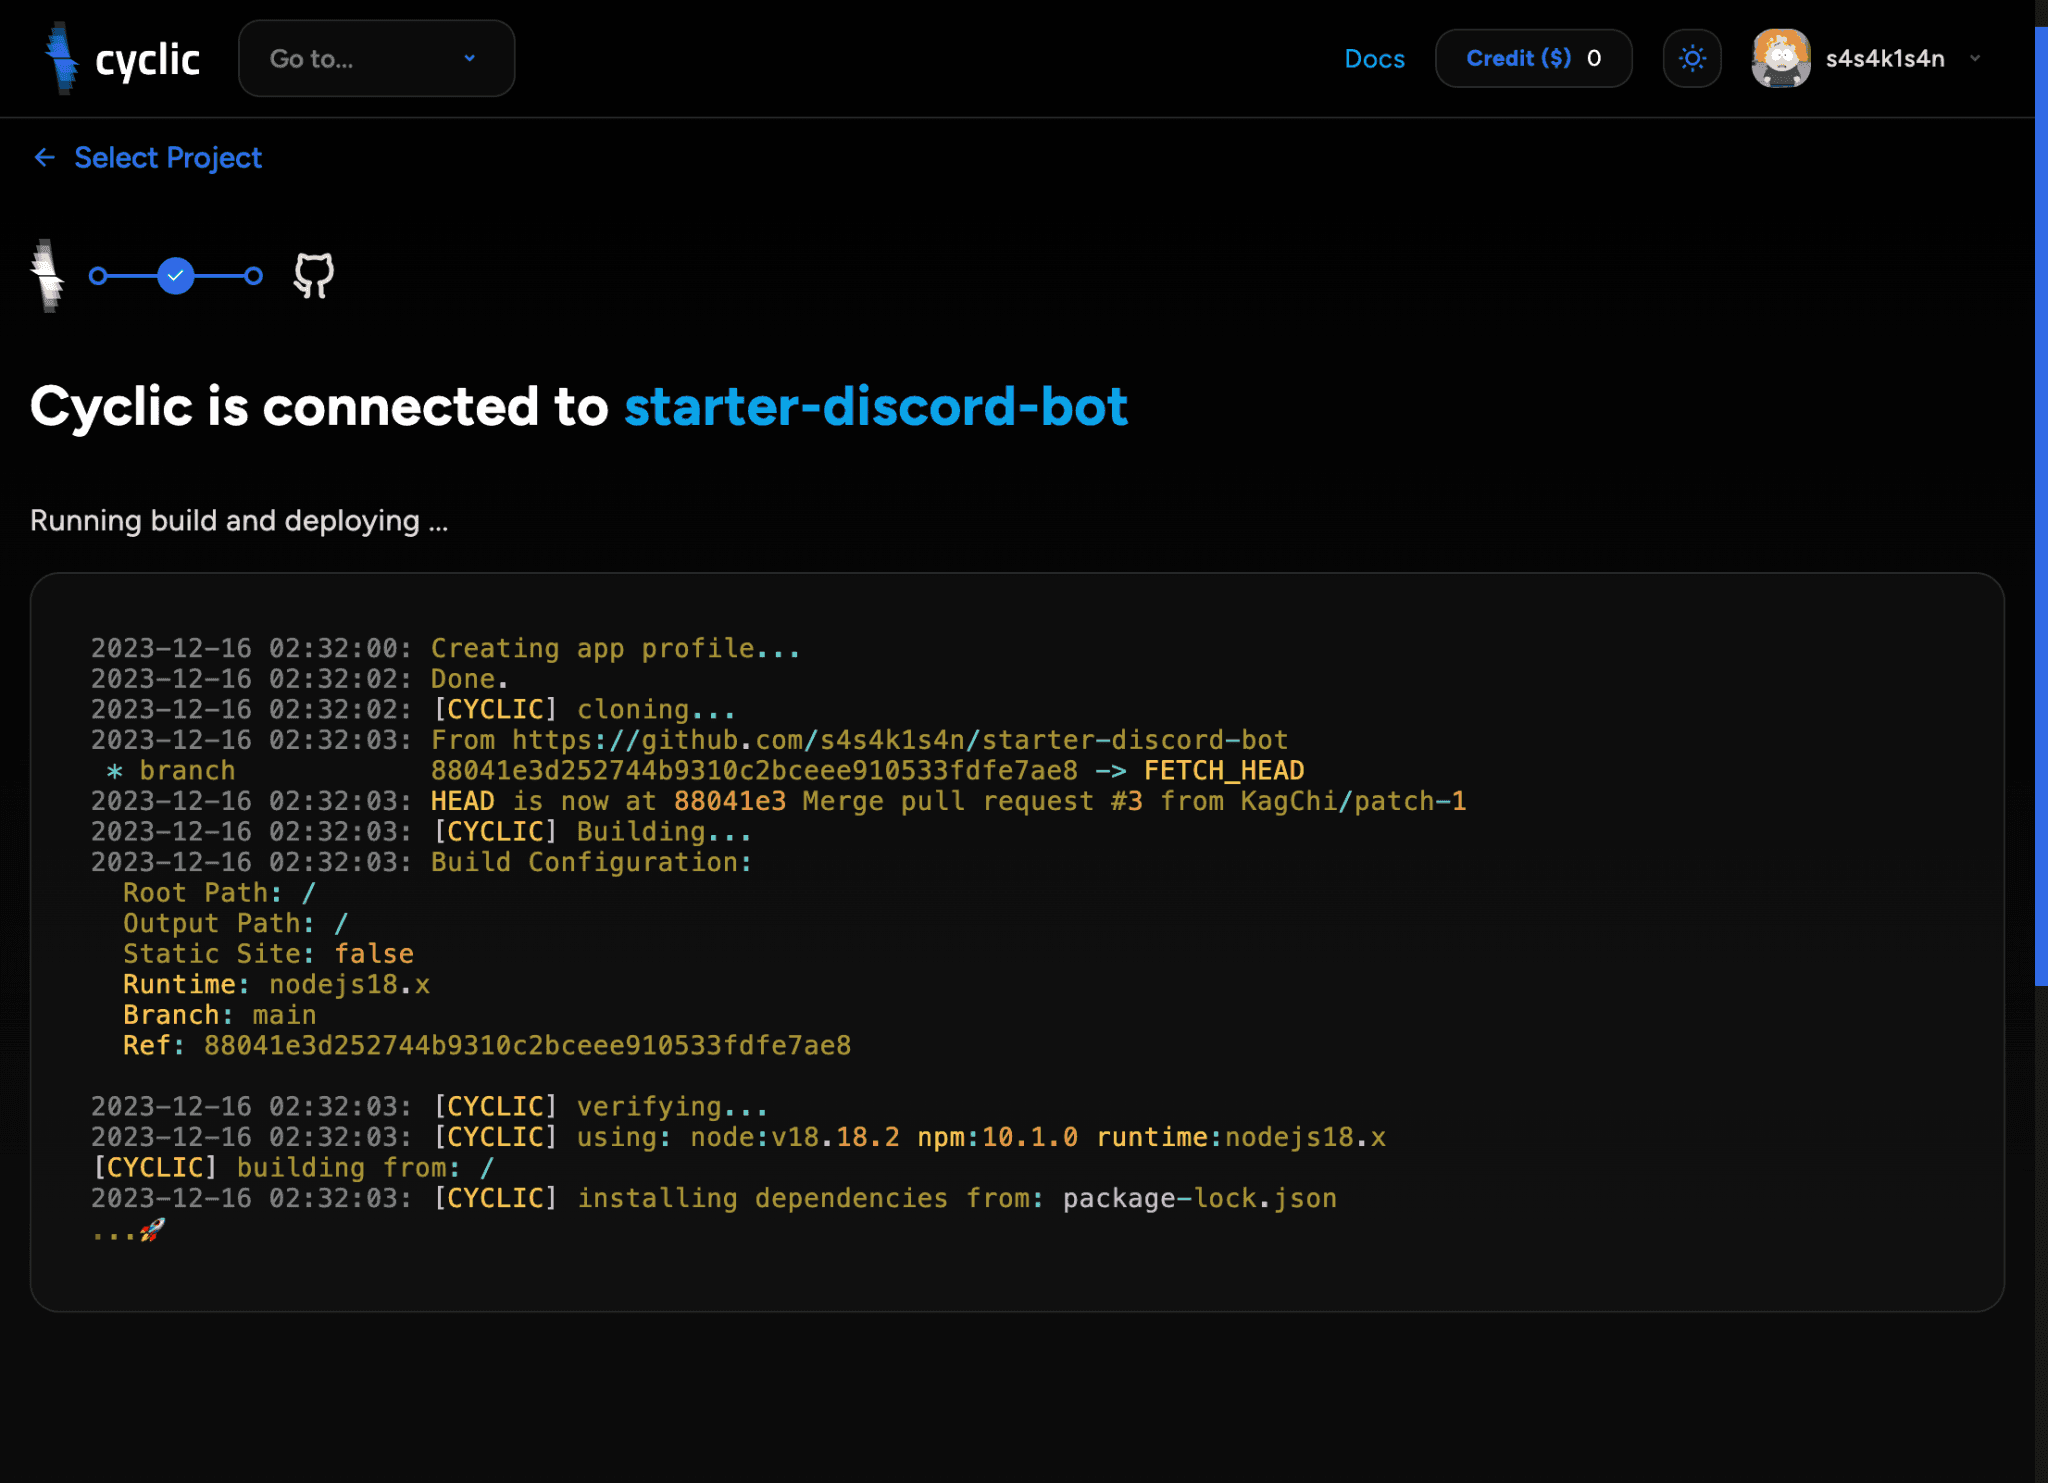Open the Go to... dropdown
2048x1483 pixels.
pyautogui.click(x=376, y=58)
